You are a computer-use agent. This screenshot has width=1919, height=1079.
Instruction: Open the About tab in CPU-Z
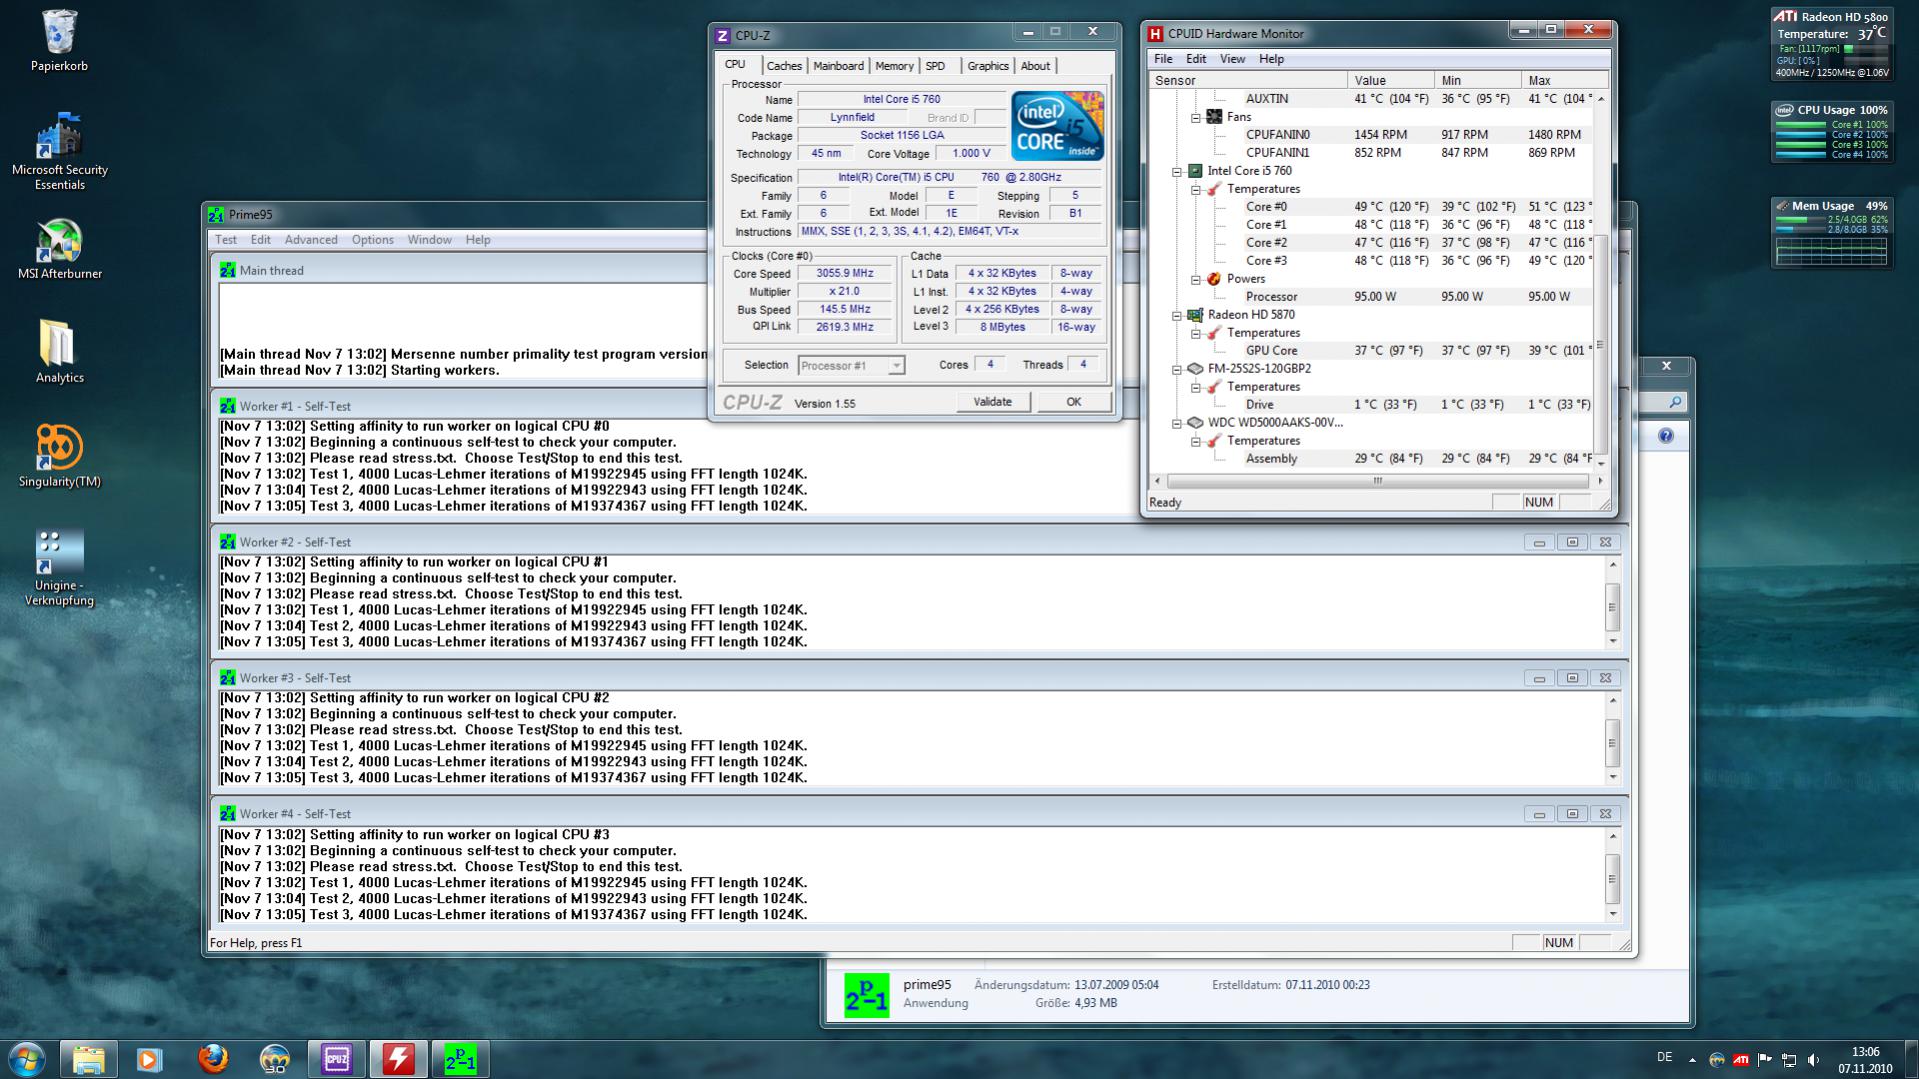coord(1035,66)
